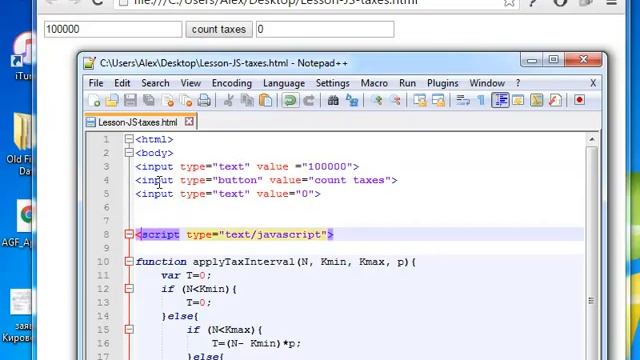Open a file with the folder icon

[112, 100]
